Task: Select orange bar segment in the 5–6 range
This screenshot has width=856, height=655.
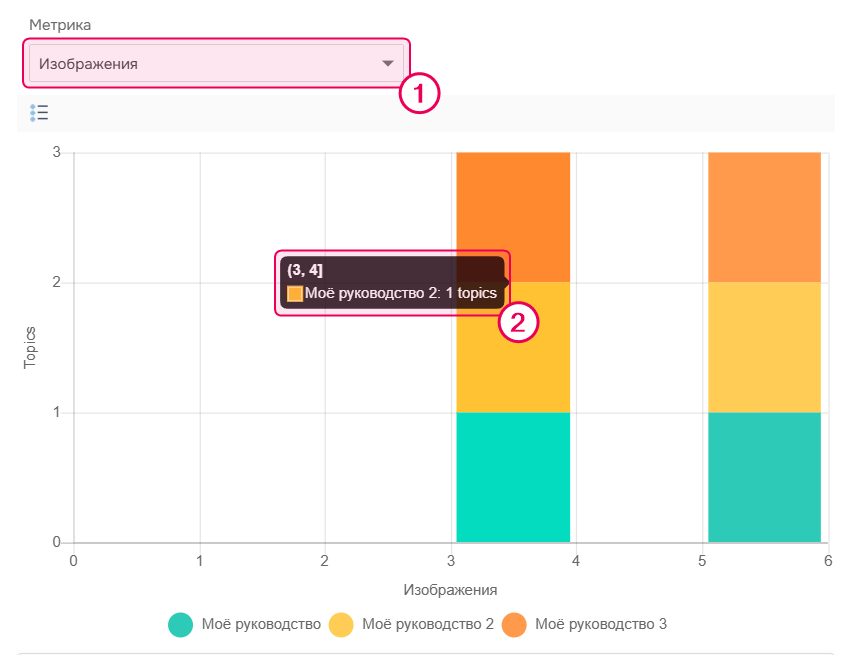Action: 764,217
